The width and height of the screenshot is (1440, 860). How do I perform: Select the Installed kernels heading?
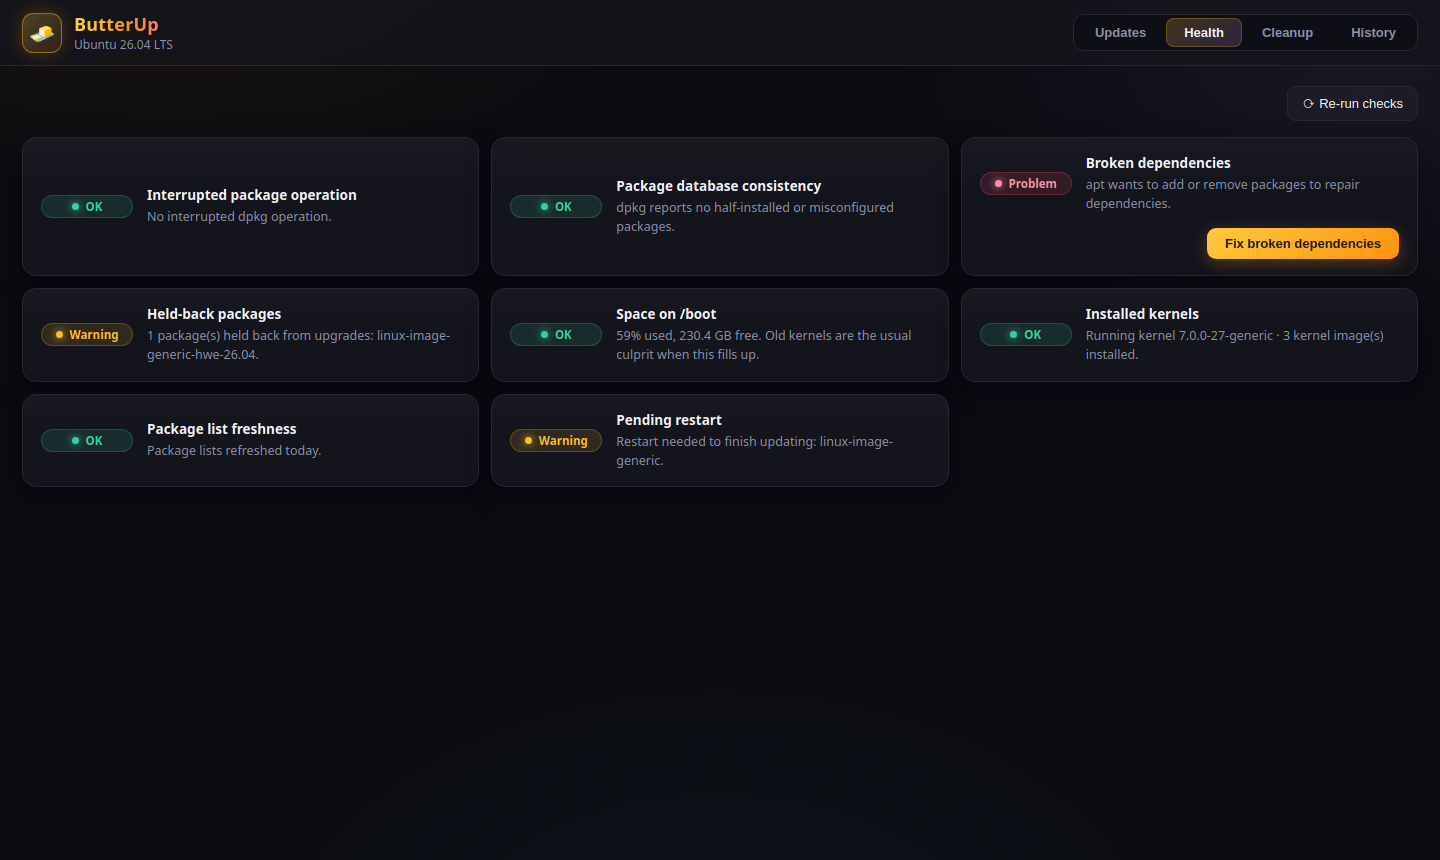(1142, 314)
